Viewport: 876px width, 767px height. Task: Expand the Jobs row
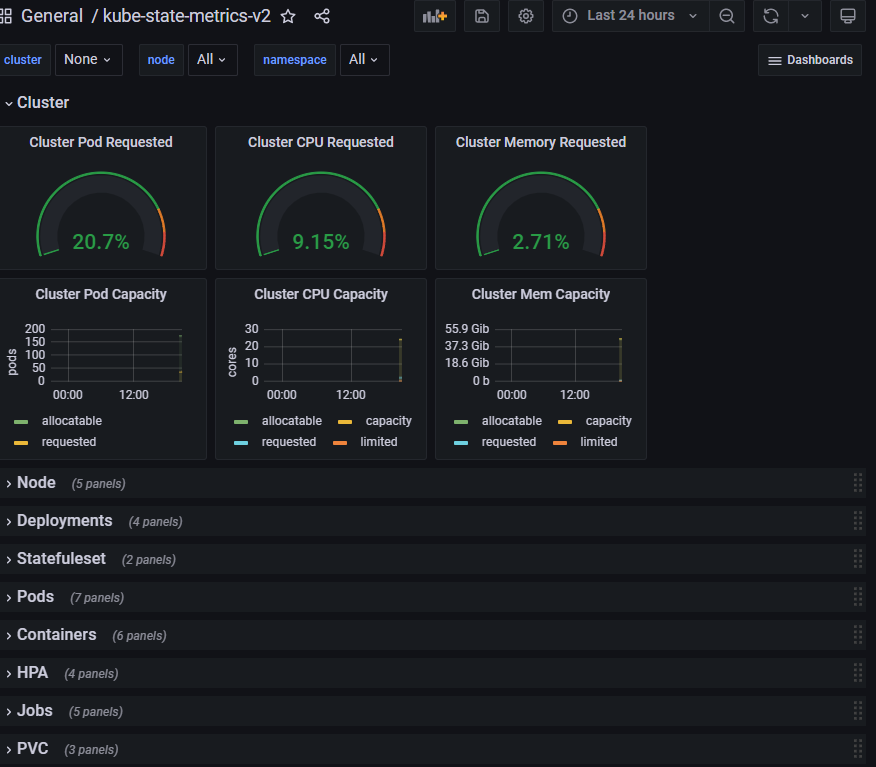point(29,711)
